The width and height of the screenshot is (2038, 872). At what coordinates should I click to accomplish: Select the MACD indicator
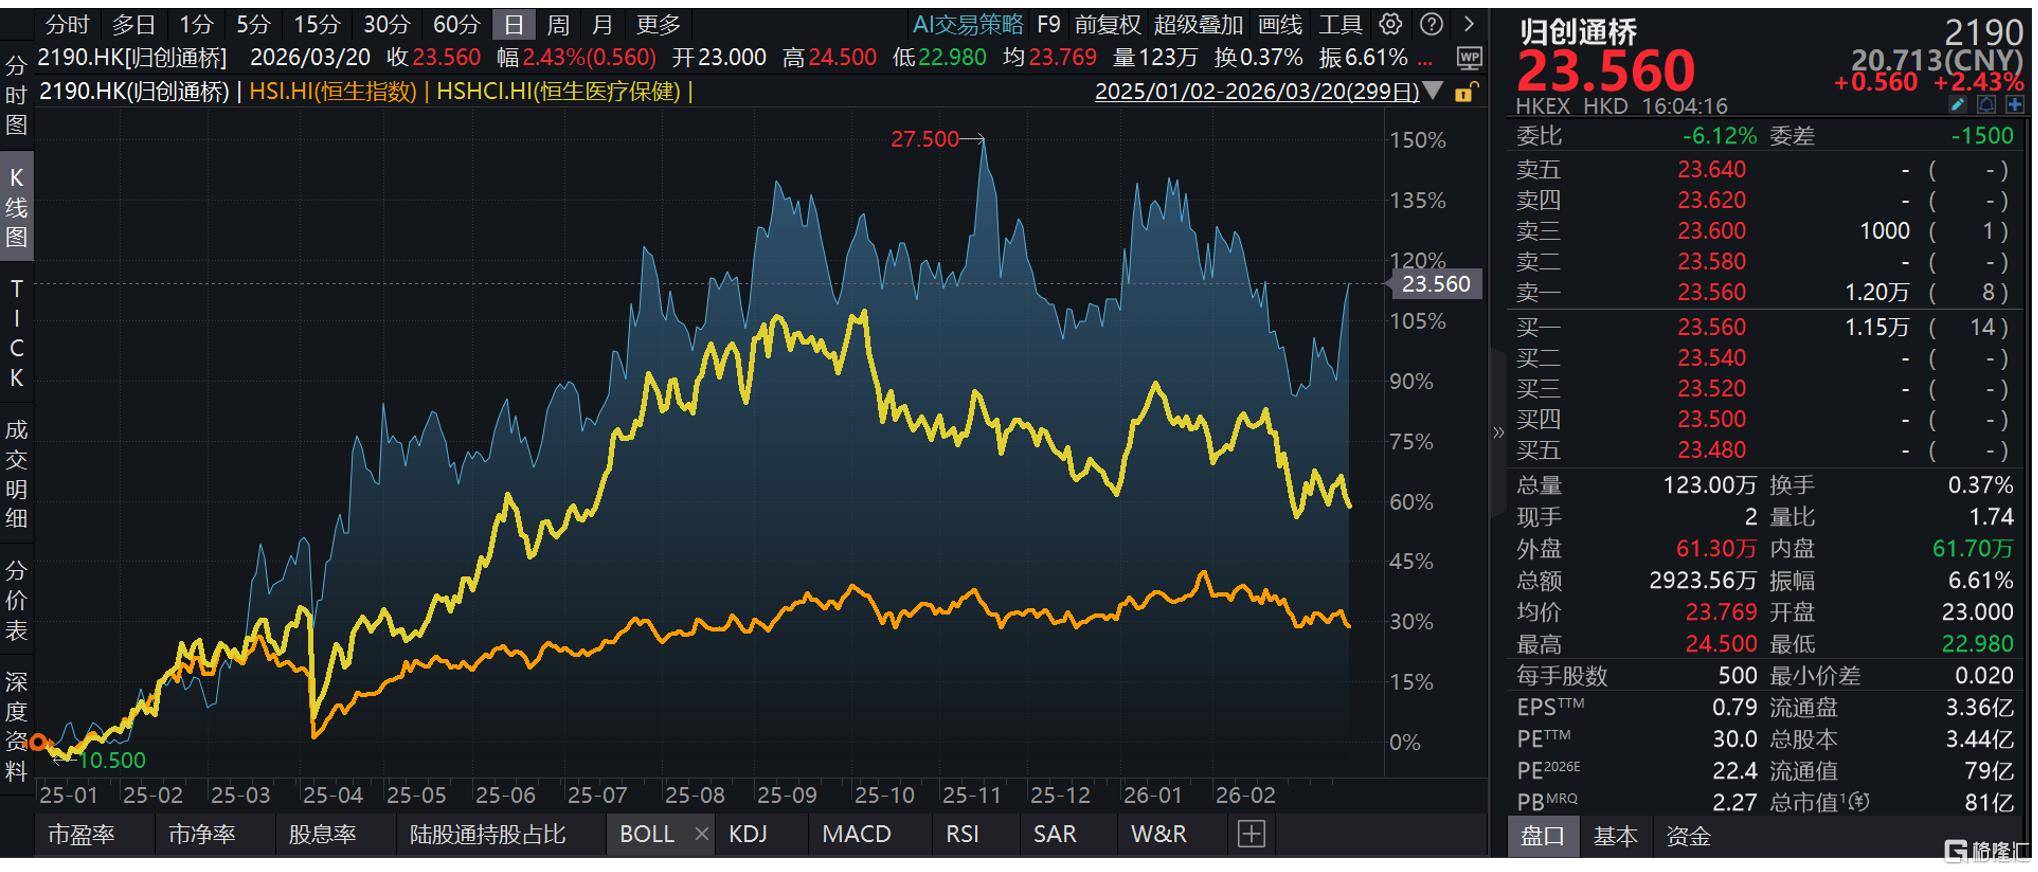point(856,834)
